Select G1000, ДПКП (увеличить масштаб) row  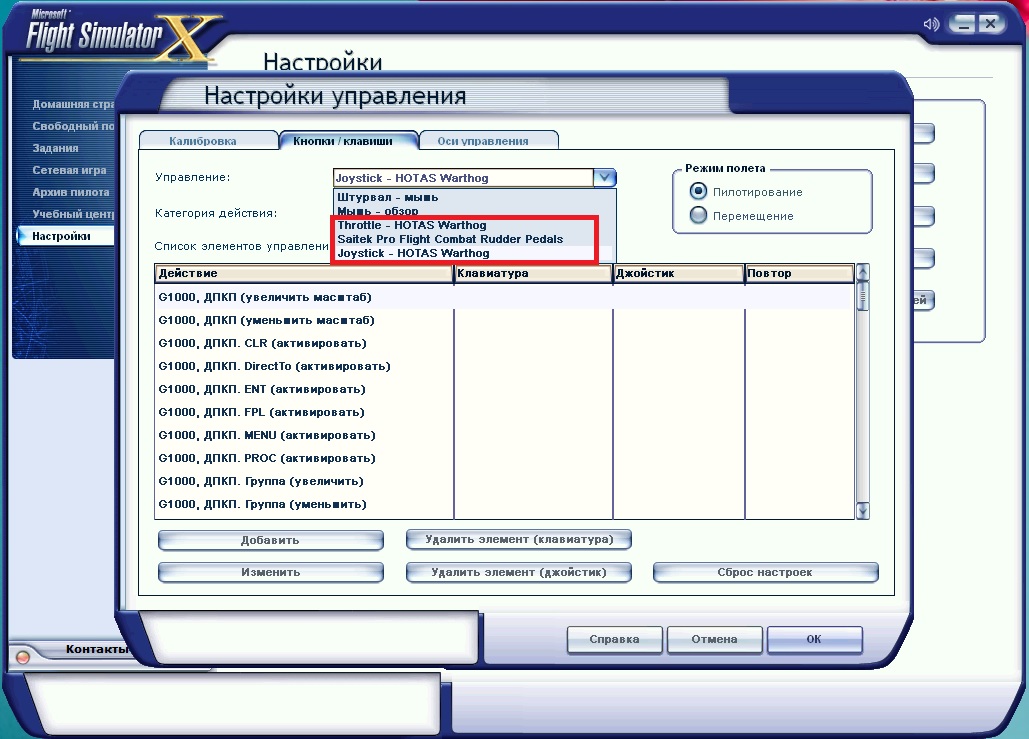click(504, 297)
